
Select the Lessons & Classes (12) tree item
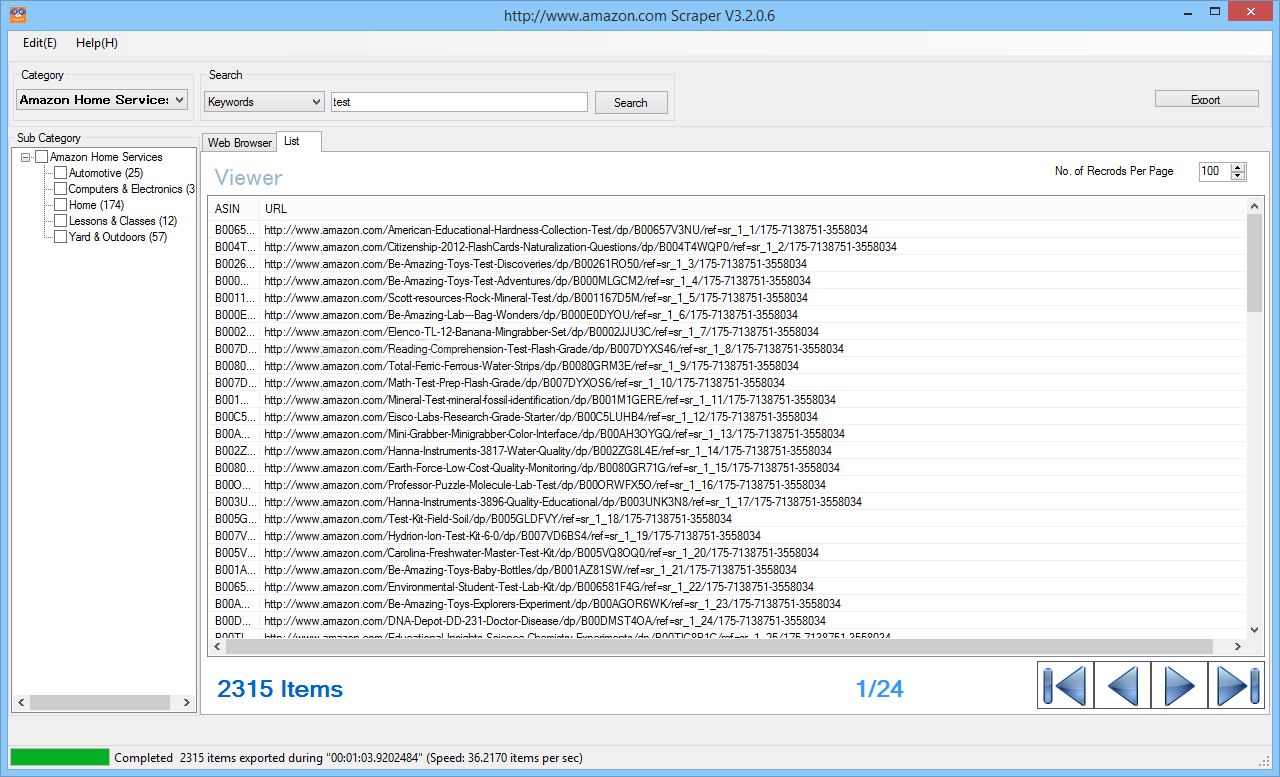pyautogui.click(x=122, y=221)
